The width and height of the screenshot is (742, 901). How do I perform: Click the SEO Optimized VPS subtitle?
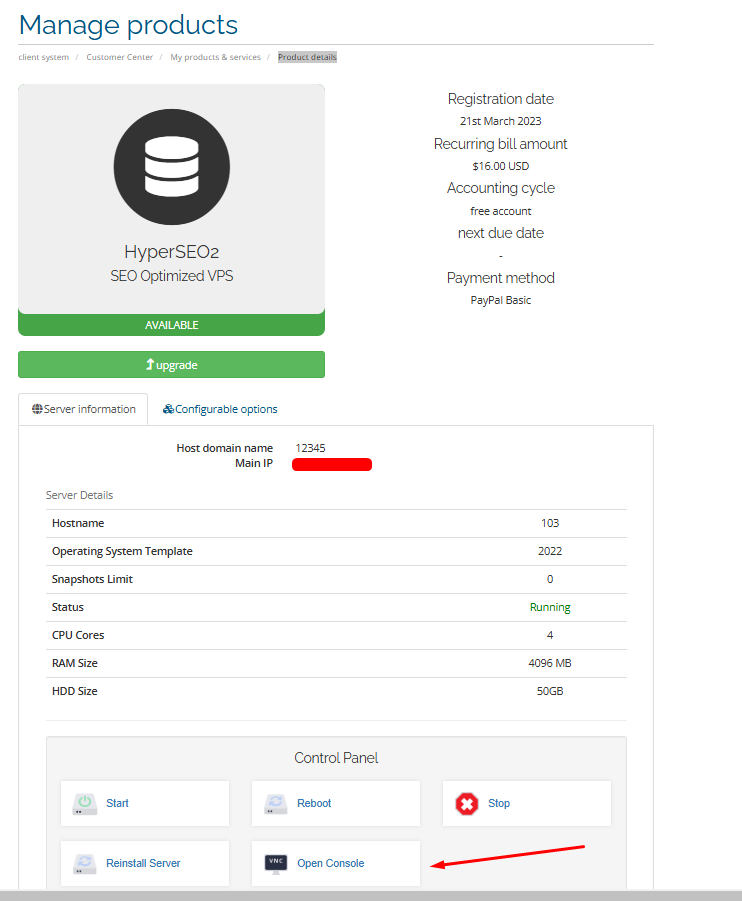pos(172,276)
